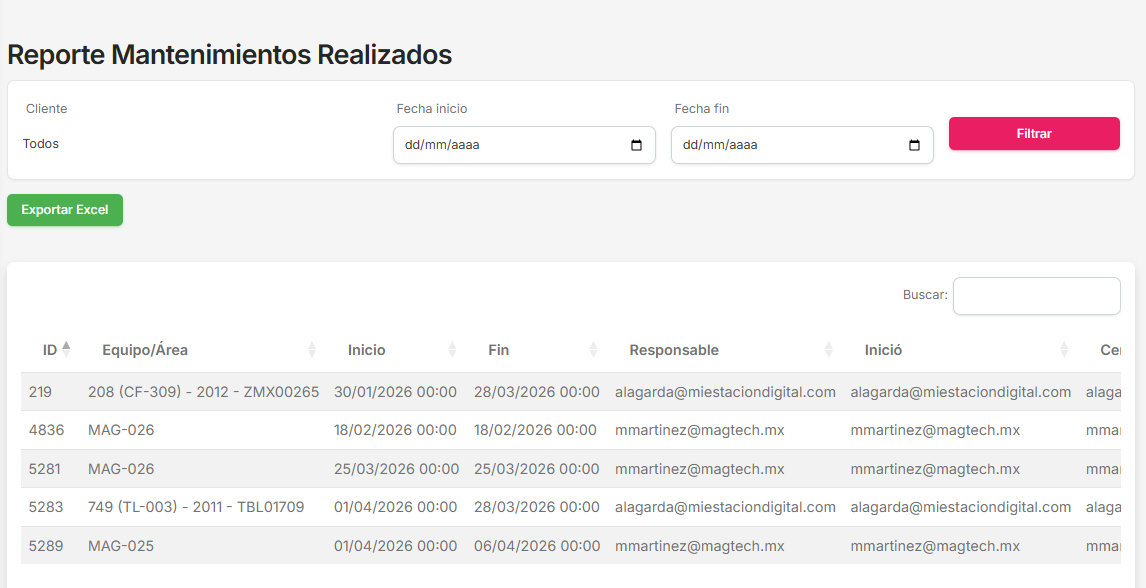Click the Responsable column header text
The image size is (1146, 588).
coord(674,350)
